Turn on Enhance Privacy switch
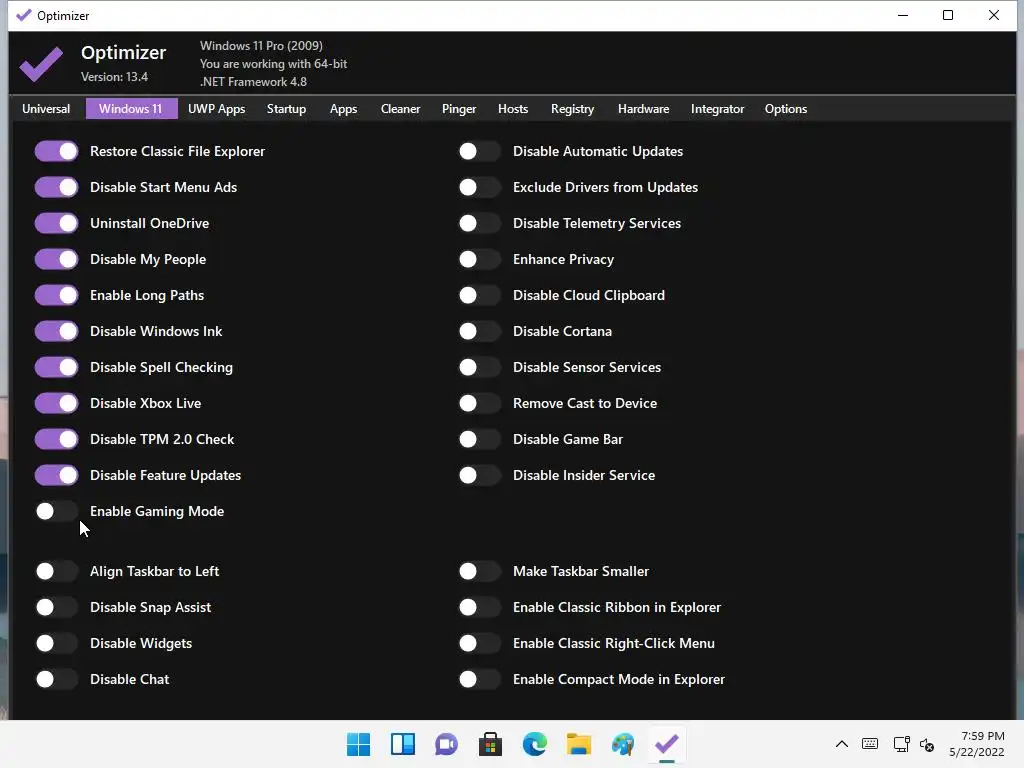 coord(479,259)
